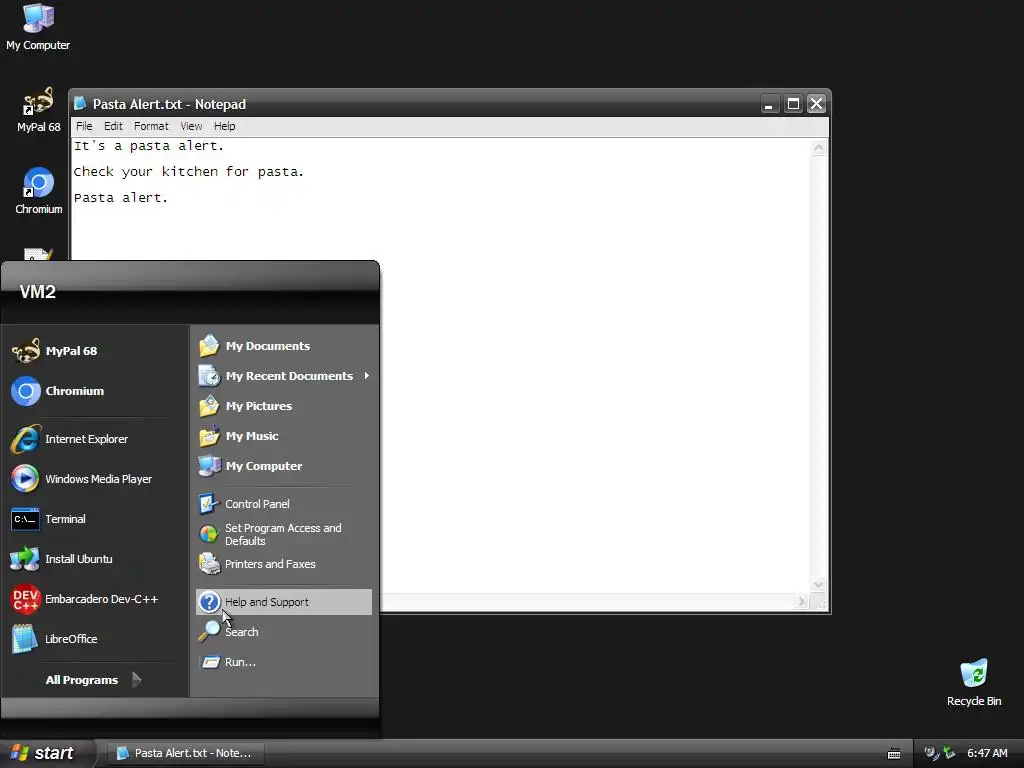Click the text line "It's a pasta alert."
1024x768 pixels.
(149, 146)
